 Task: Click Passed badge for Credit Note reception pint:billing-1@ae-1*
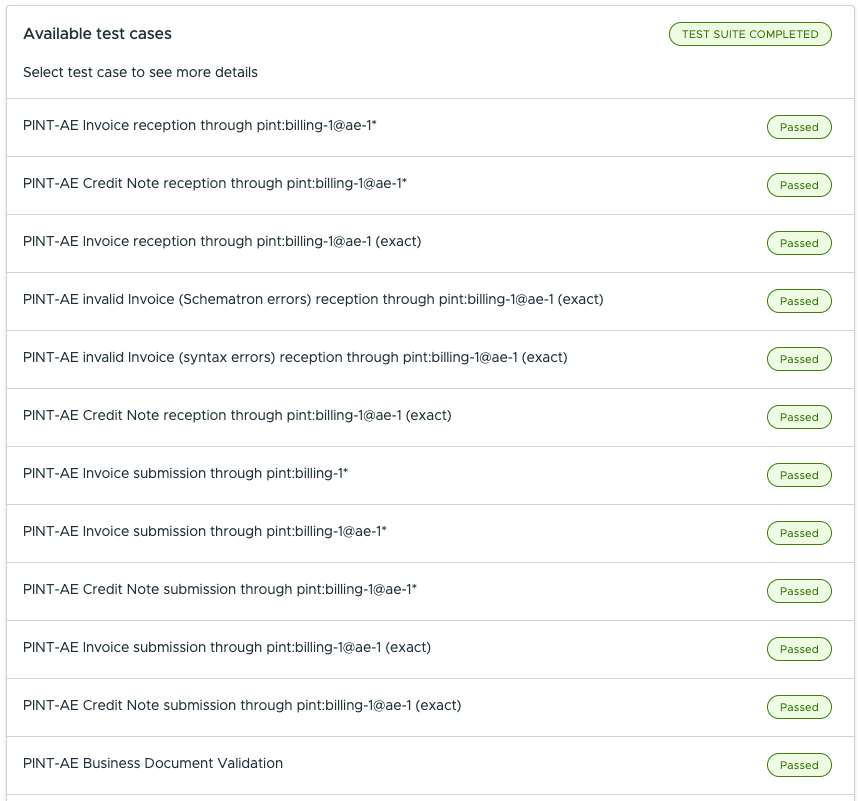[799, 186]
